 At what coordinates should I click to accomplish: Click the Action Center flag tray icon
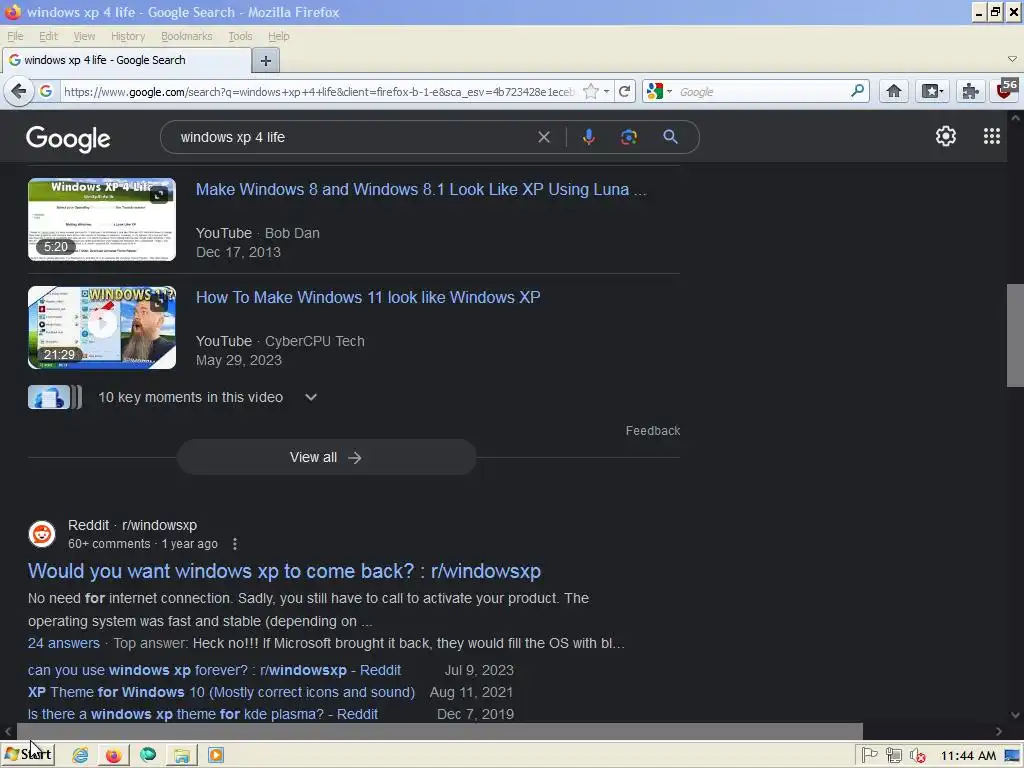click(x=869, y=755)
